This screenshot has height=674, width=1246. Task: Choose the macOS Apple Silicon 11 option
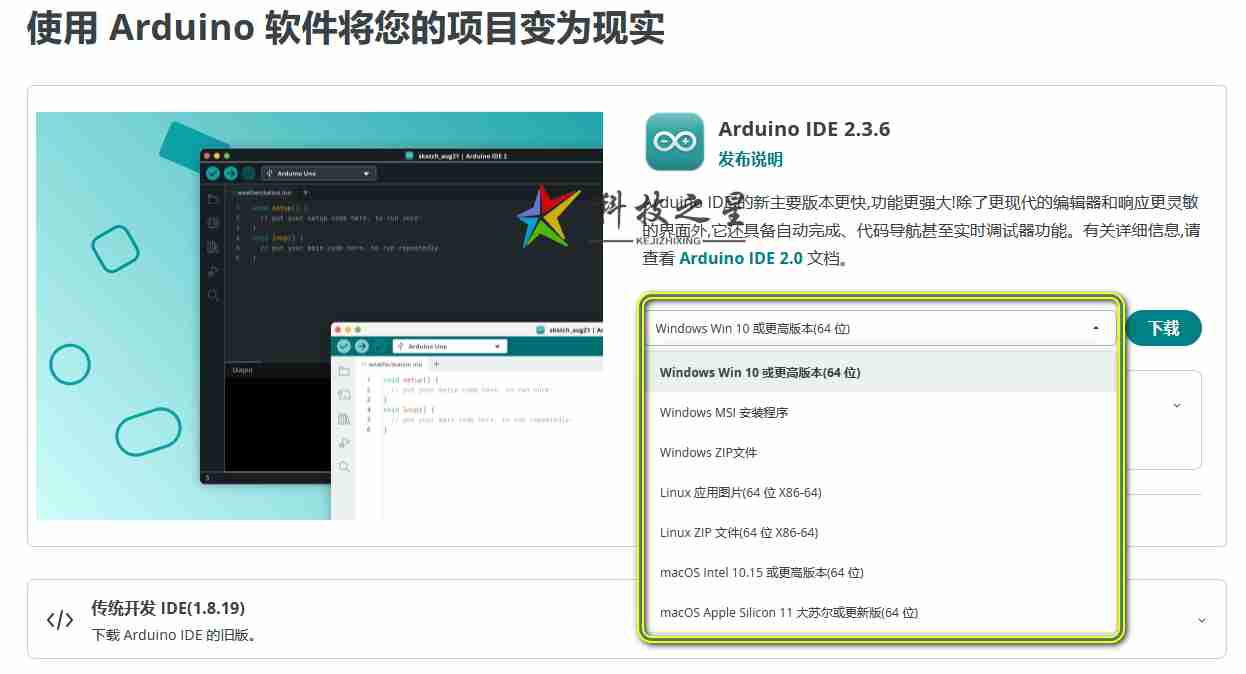[788, 613]
